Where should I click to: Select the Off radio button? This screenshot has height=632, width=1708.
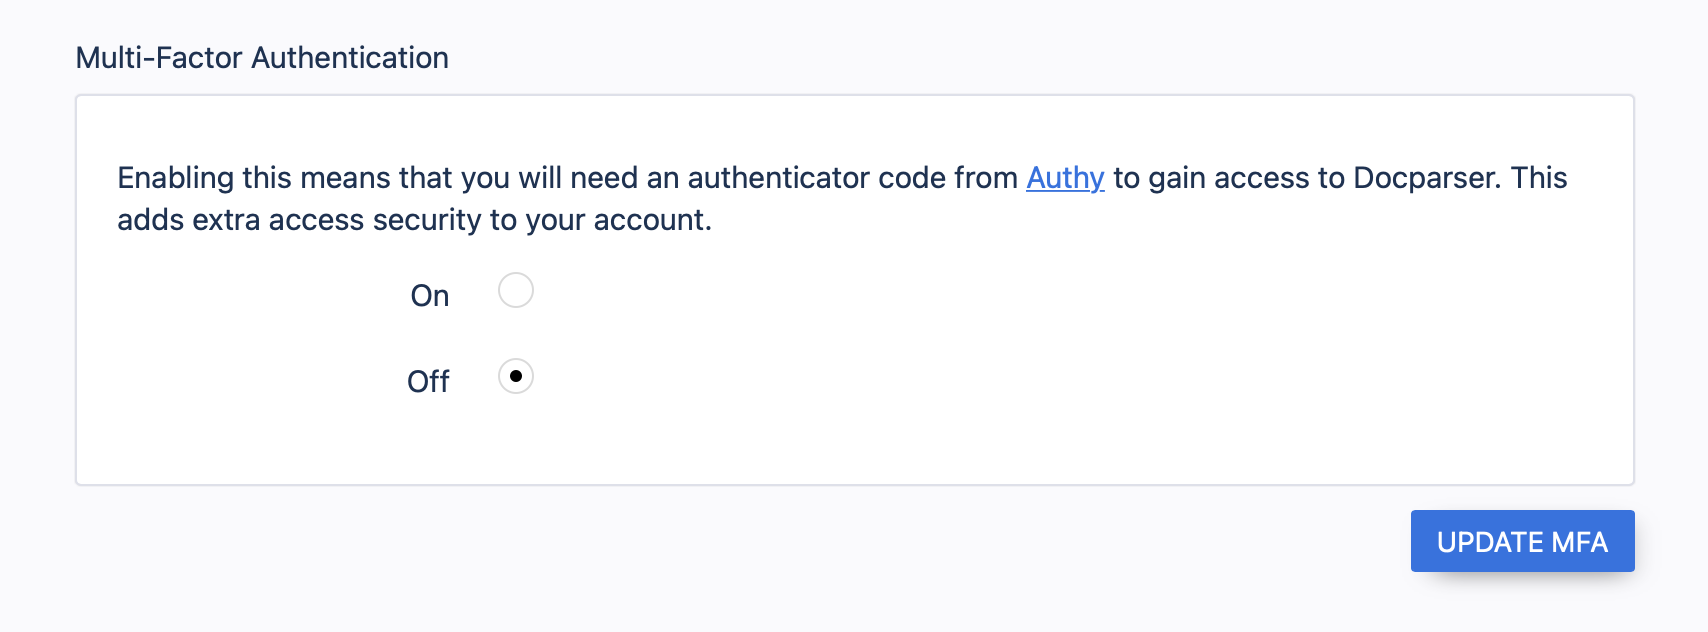516,376
